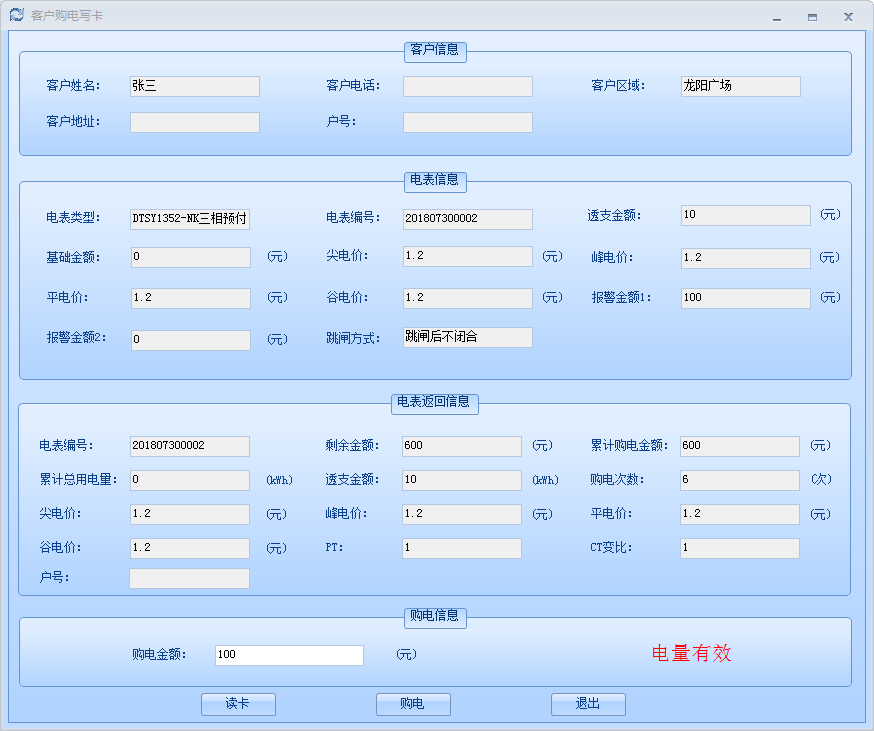Maximize the 客户购电写卡 window
Image resolution: width=874 pixels, height=731 pixels.
[x=812, y=17]
